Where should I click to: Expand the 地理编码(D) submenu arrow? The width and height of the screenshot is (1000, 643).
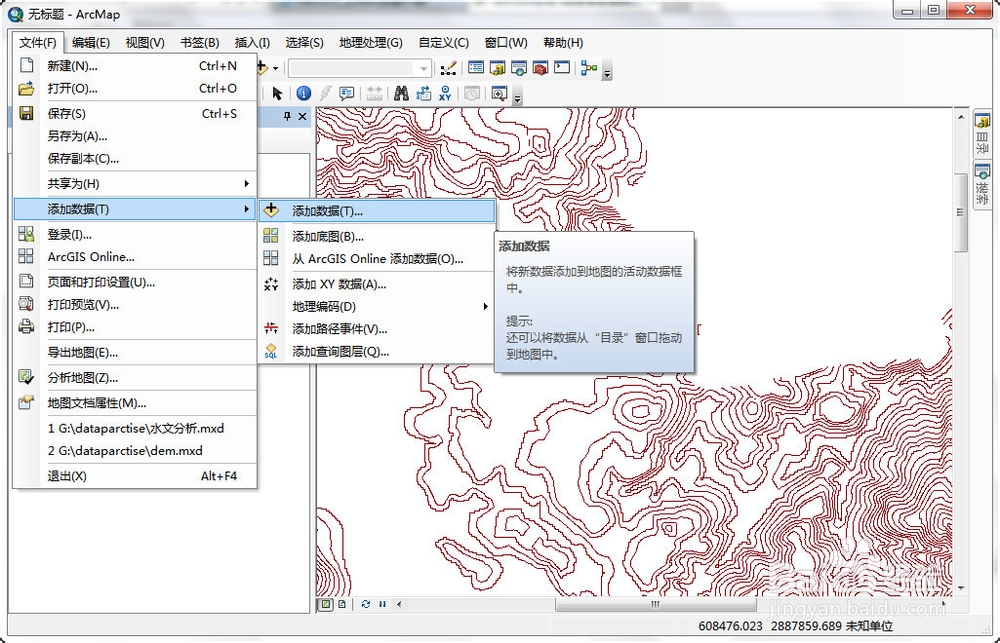pos(485,307)
